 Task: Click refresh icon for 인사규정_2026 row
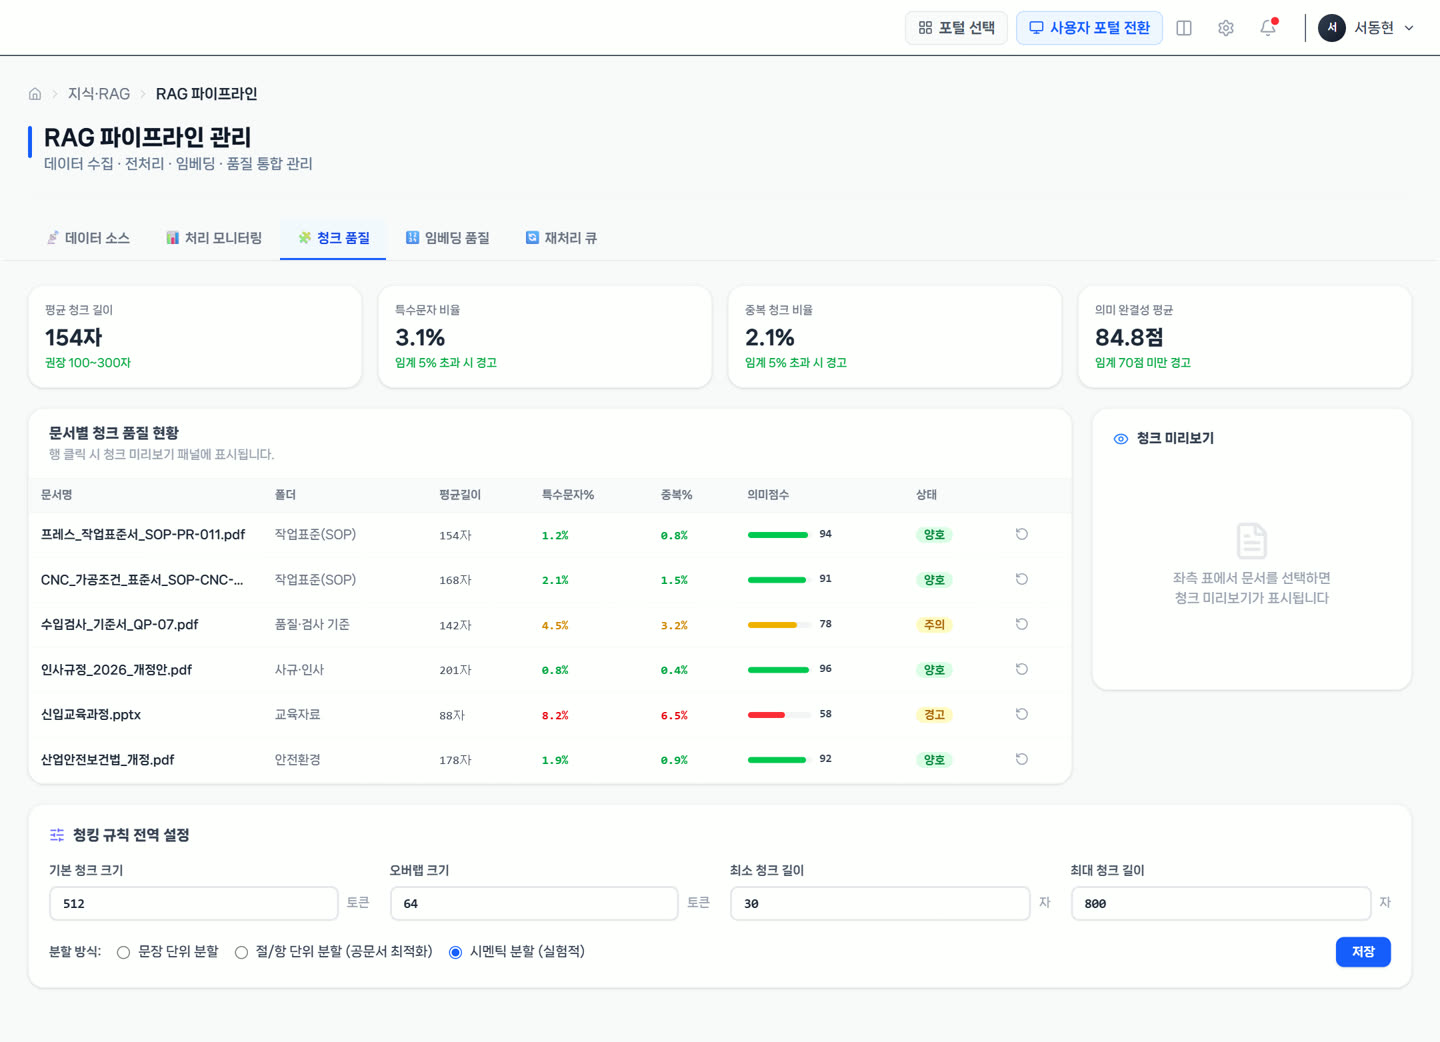coord(1022,669)
